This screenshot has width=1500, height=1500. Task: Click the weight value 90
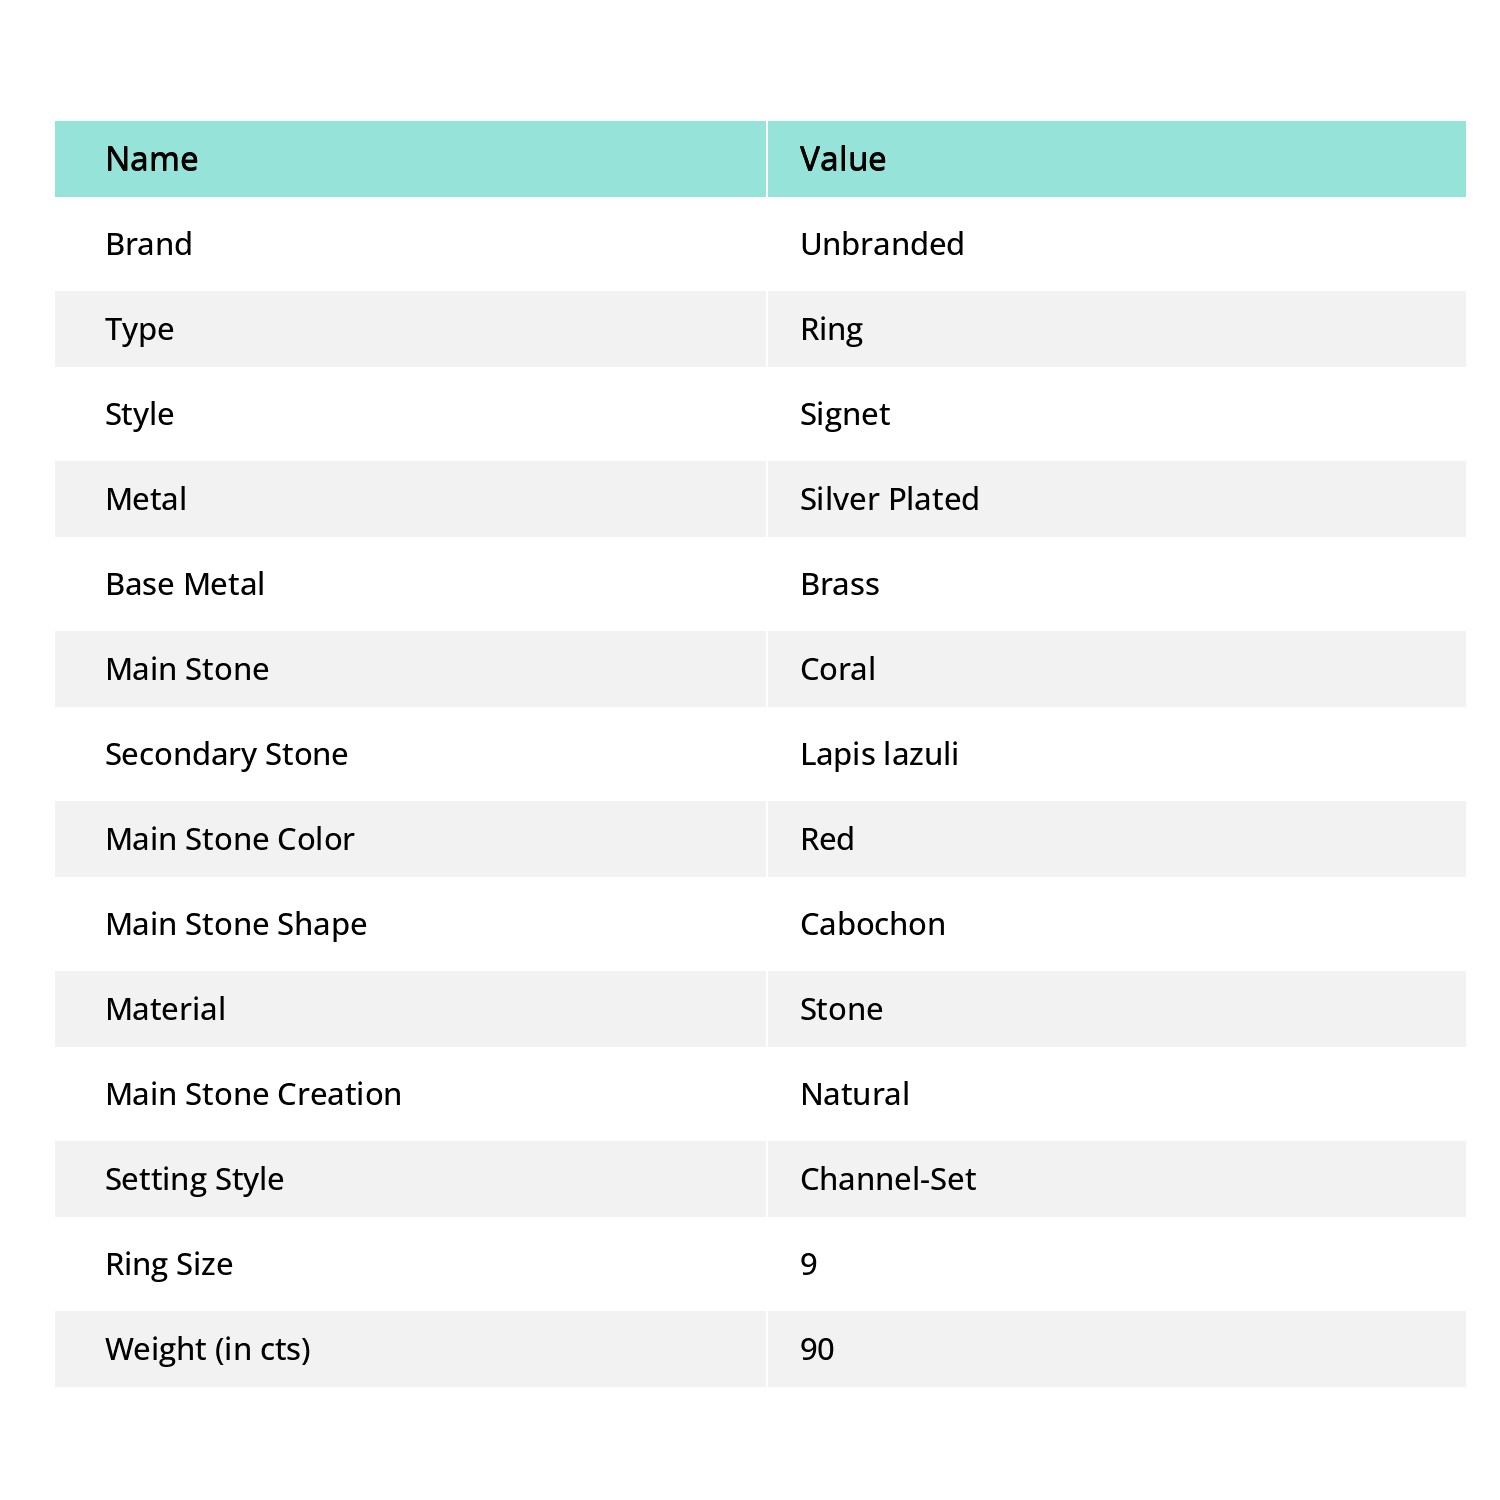817,1349
